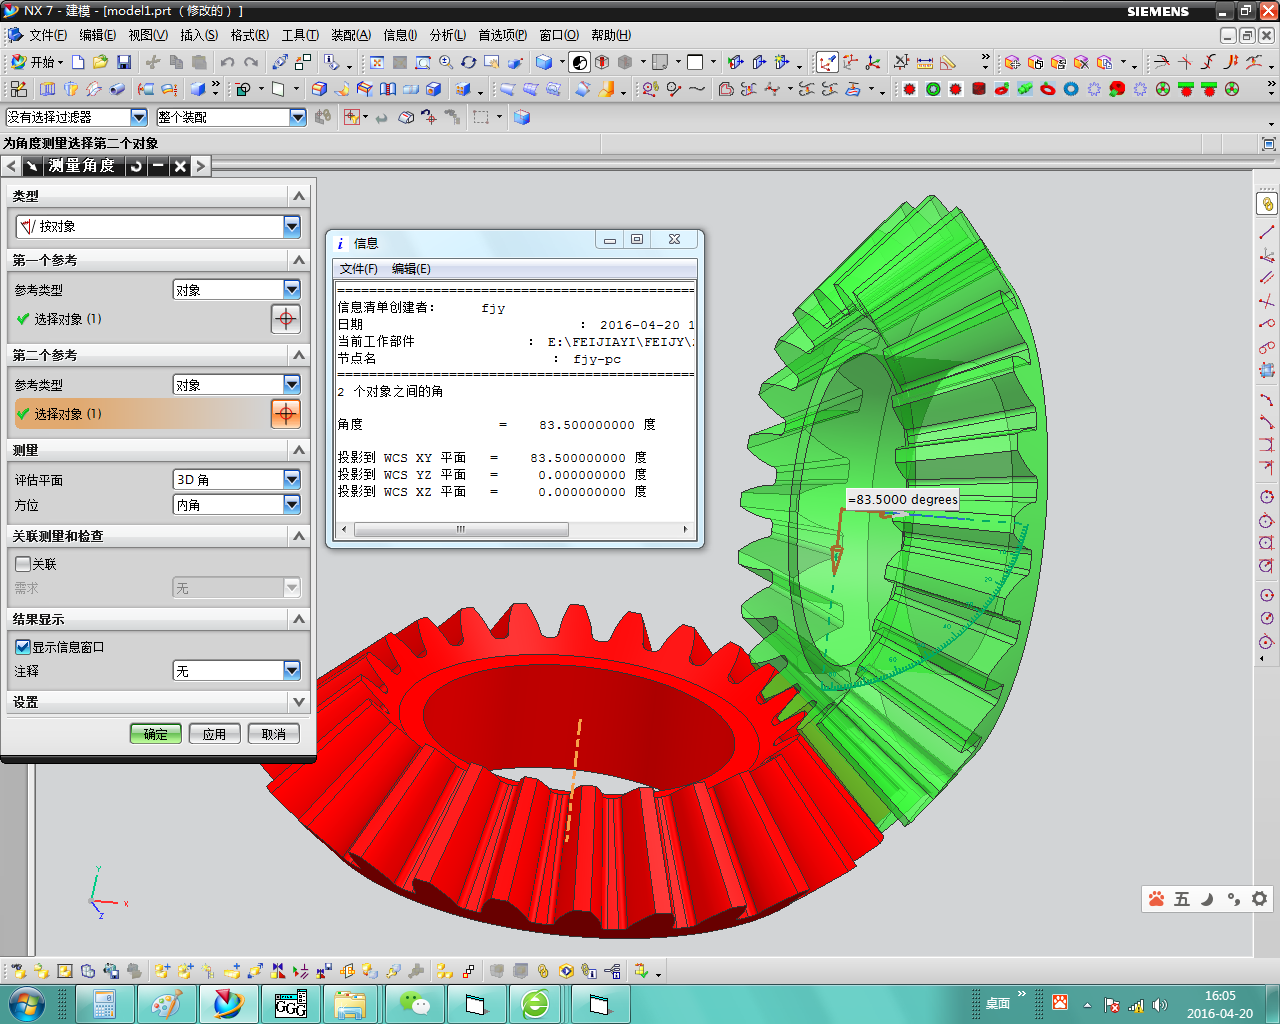The image size is (1280, 1024).
Task: Open WeChat from the taskbar
Action: [414, 1004]
